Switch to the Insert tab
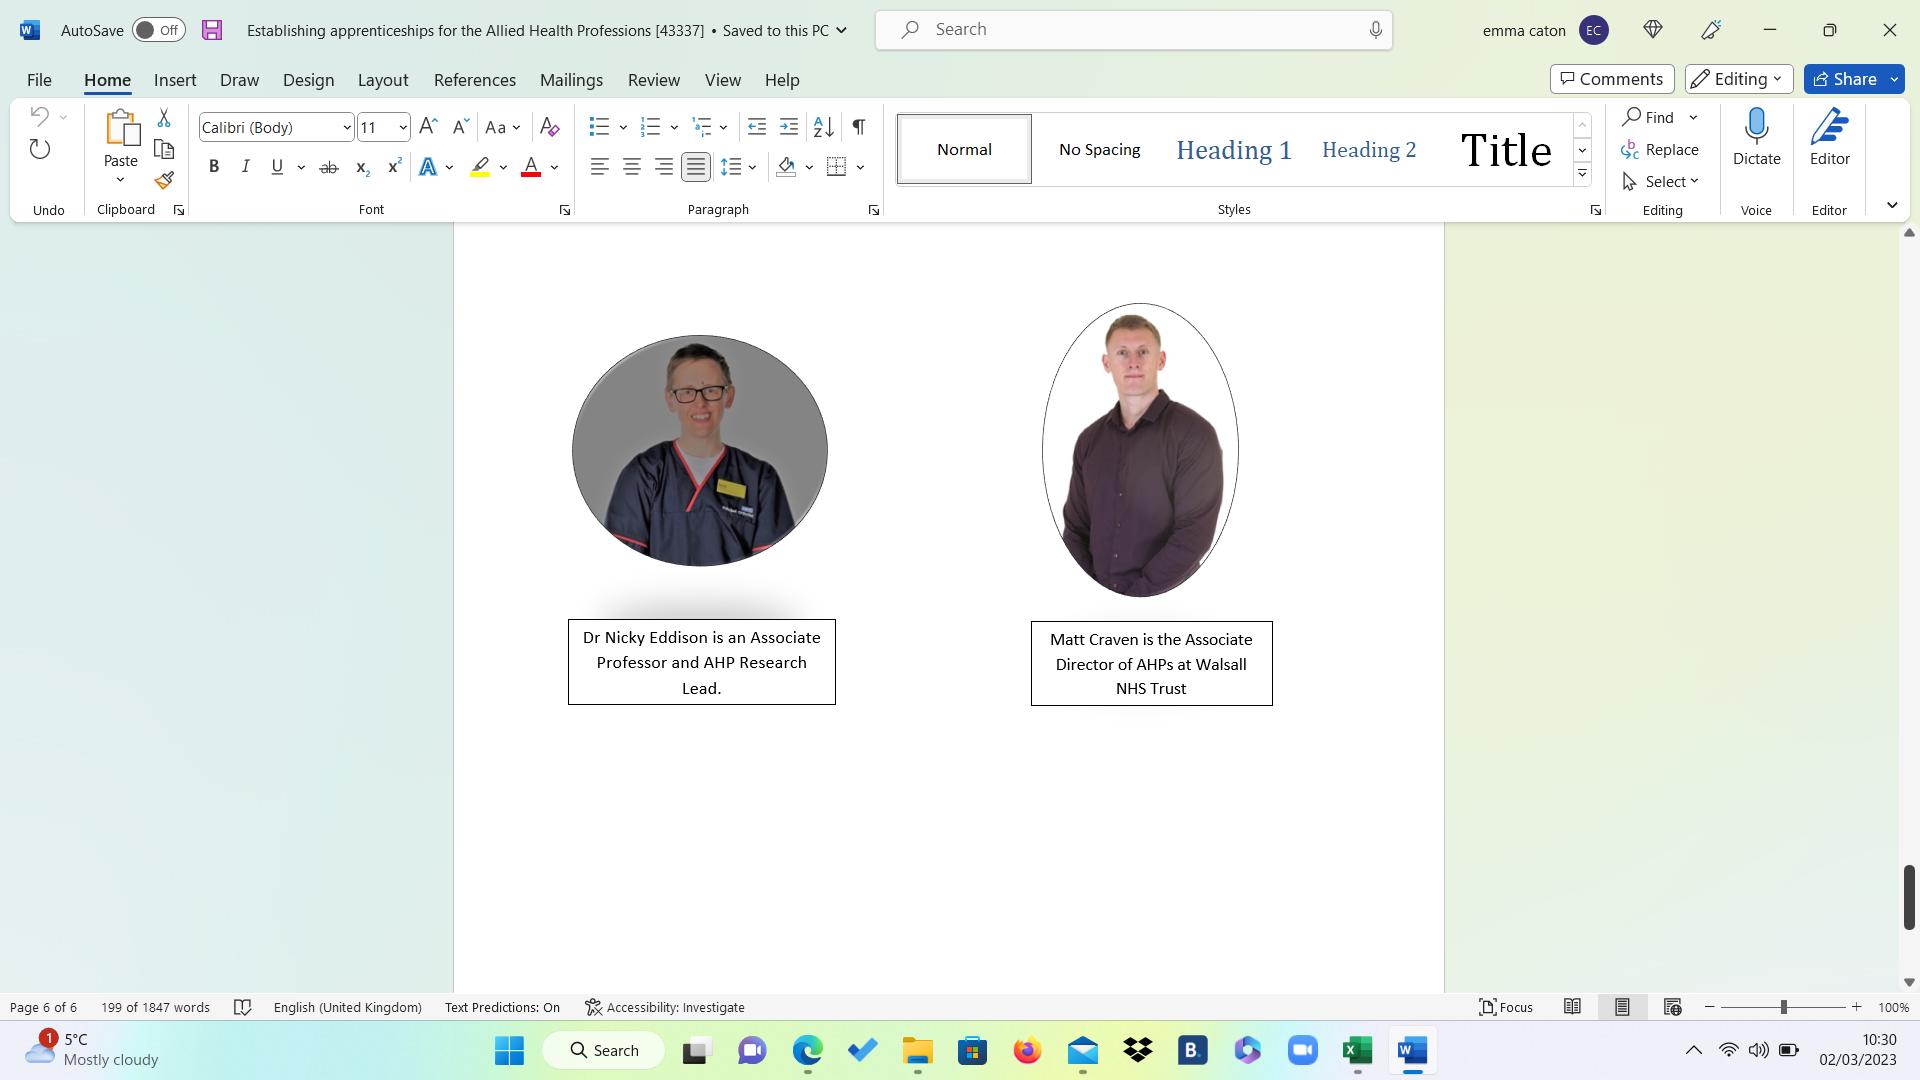Screen dimensions: 1920x1080 pyautogui.click(x=175, y=80)
